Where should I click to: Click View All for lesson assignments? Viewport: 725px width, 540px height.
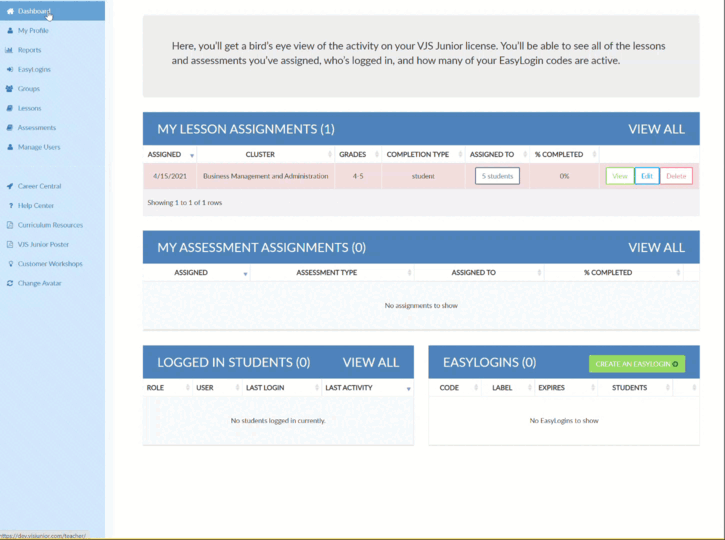656,129
